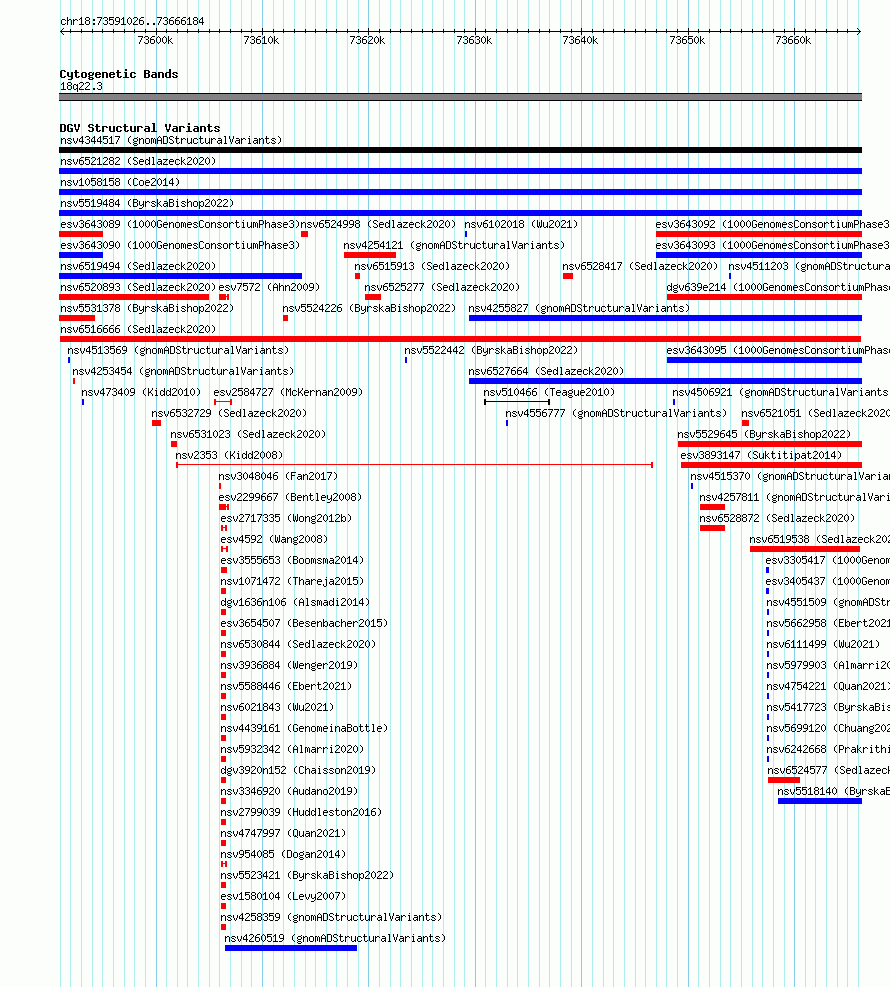Open nsv6525277 (Sedlazeck2020) label
Image resolution: width=890 pixels, height=987 pixels.
pyautogui.click(x=442, y=287)
